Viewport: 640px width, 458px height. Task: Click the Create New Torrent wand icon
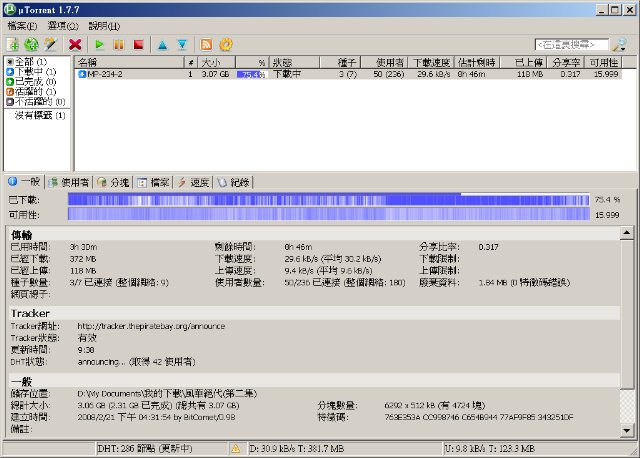51,44
